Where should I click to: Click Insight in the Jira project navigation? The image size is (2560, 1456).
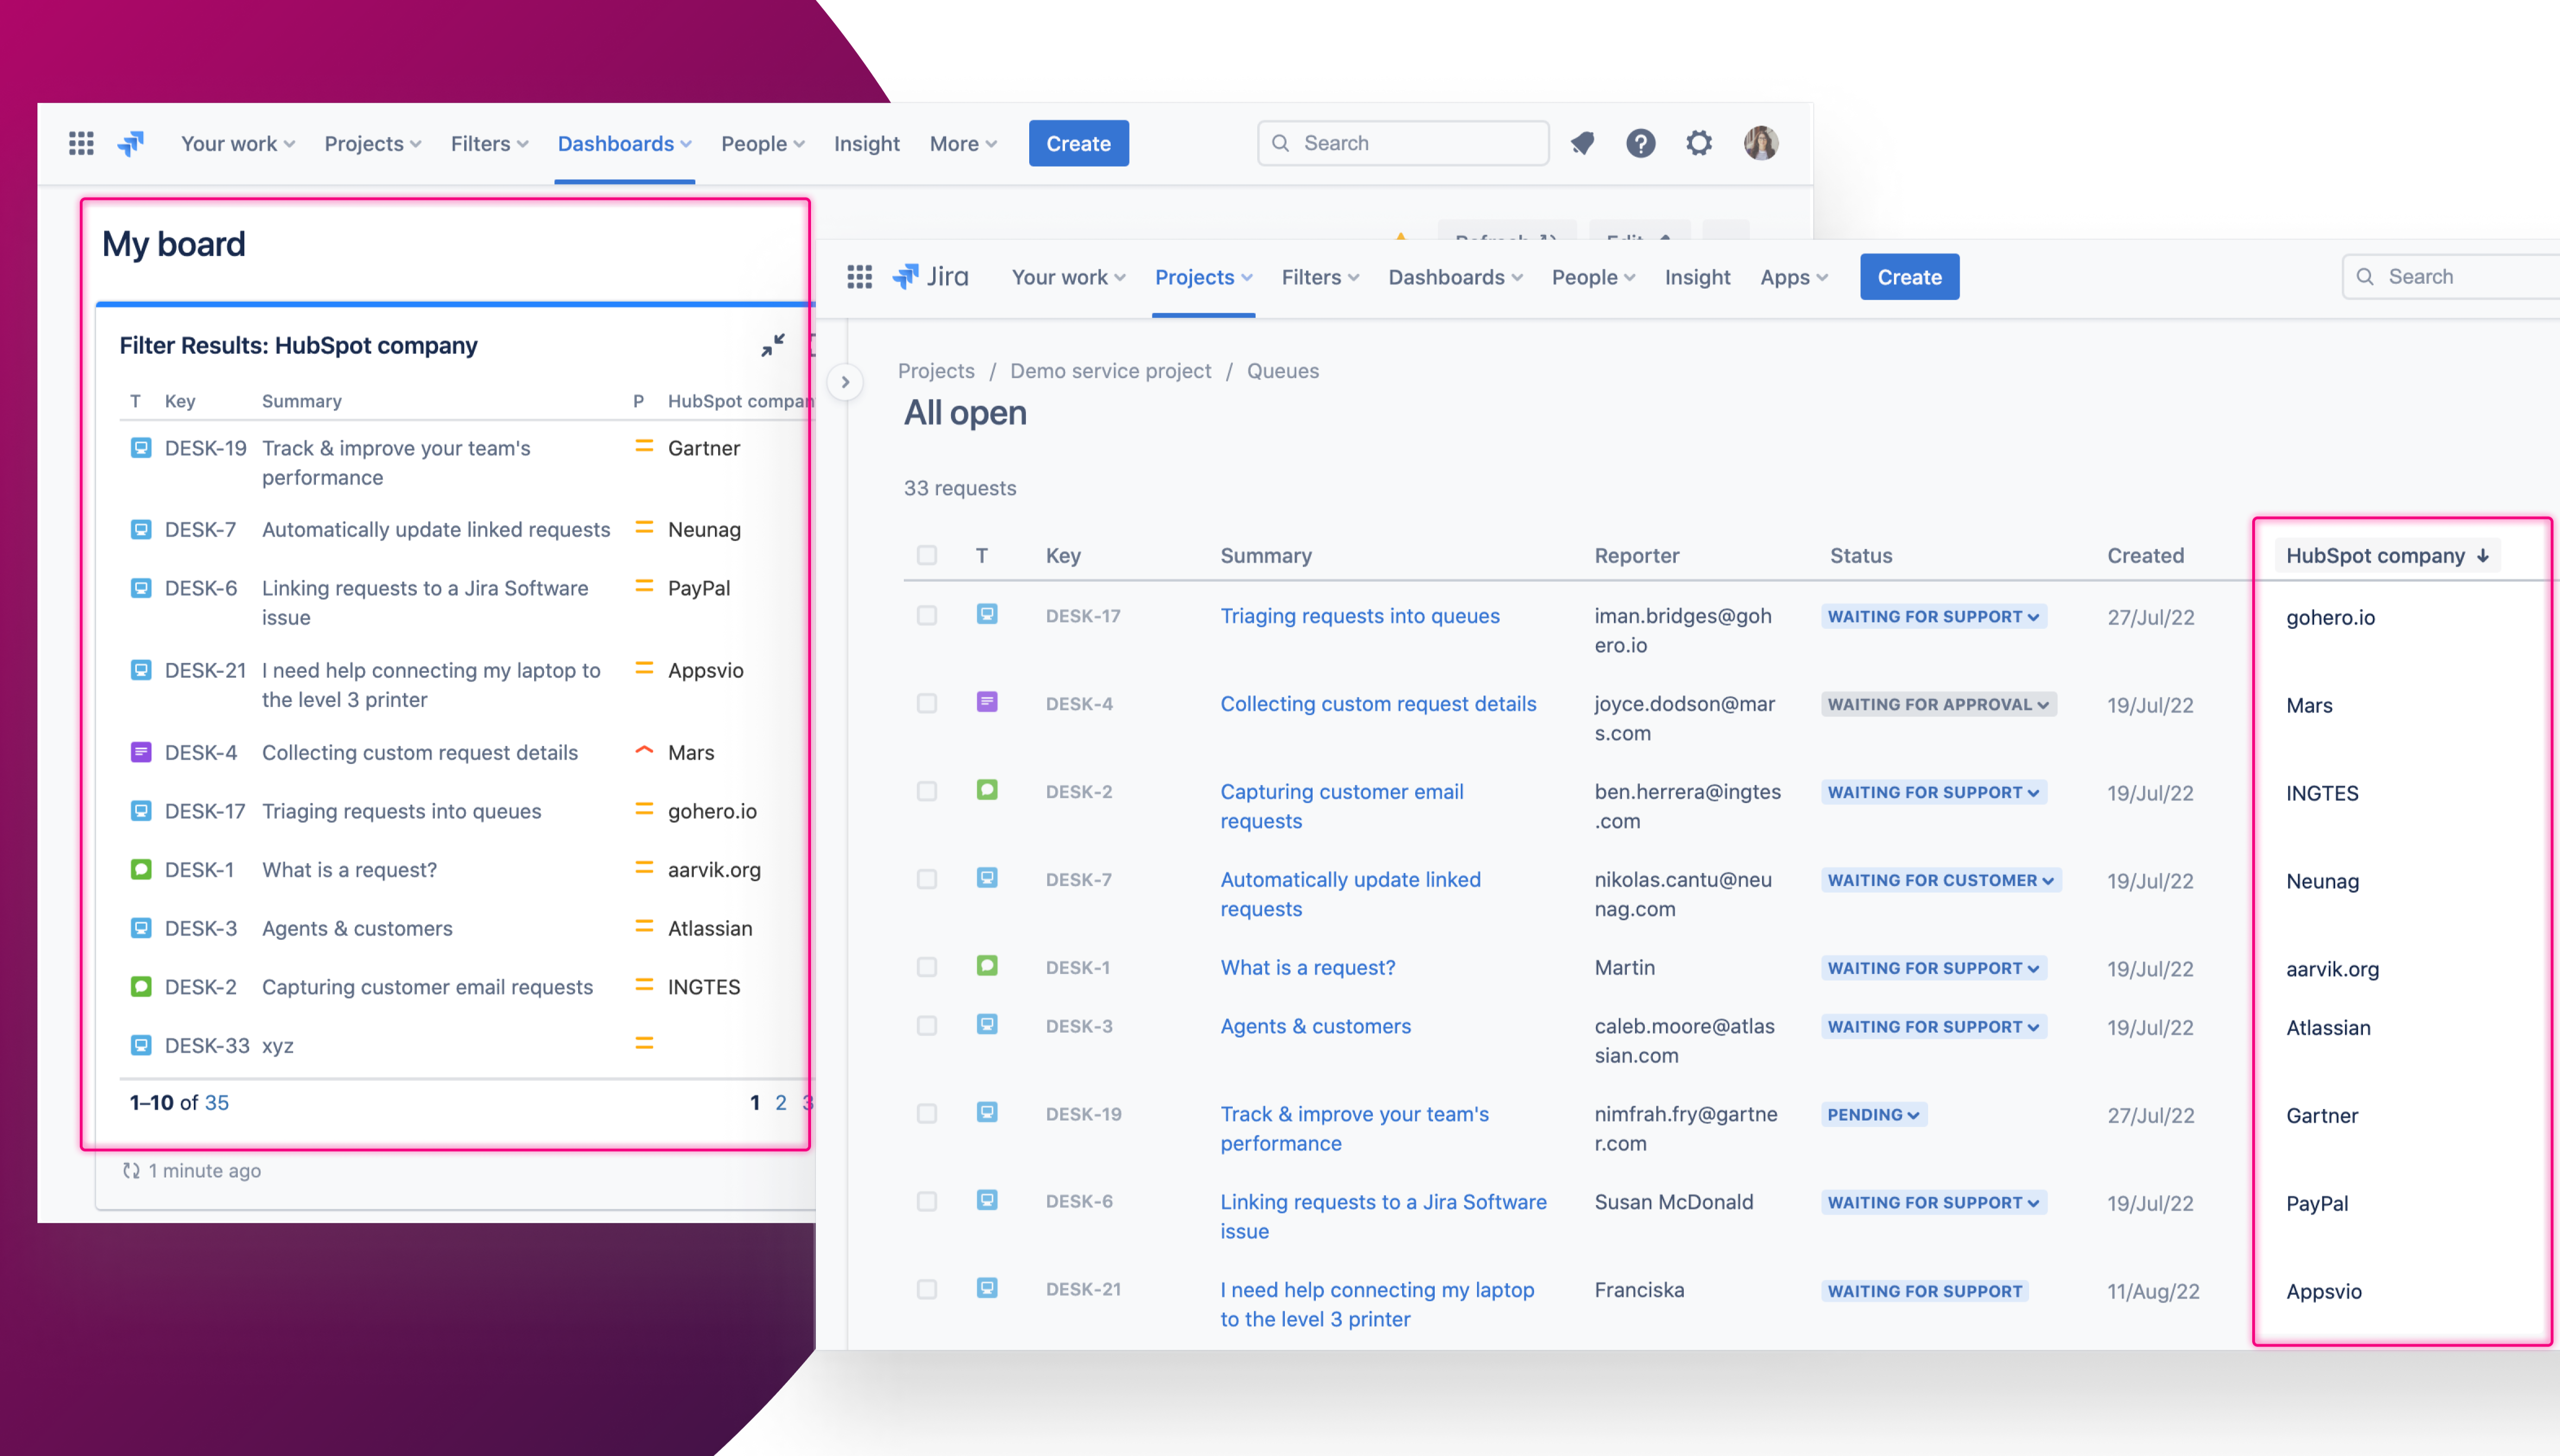click(1697, 277)
